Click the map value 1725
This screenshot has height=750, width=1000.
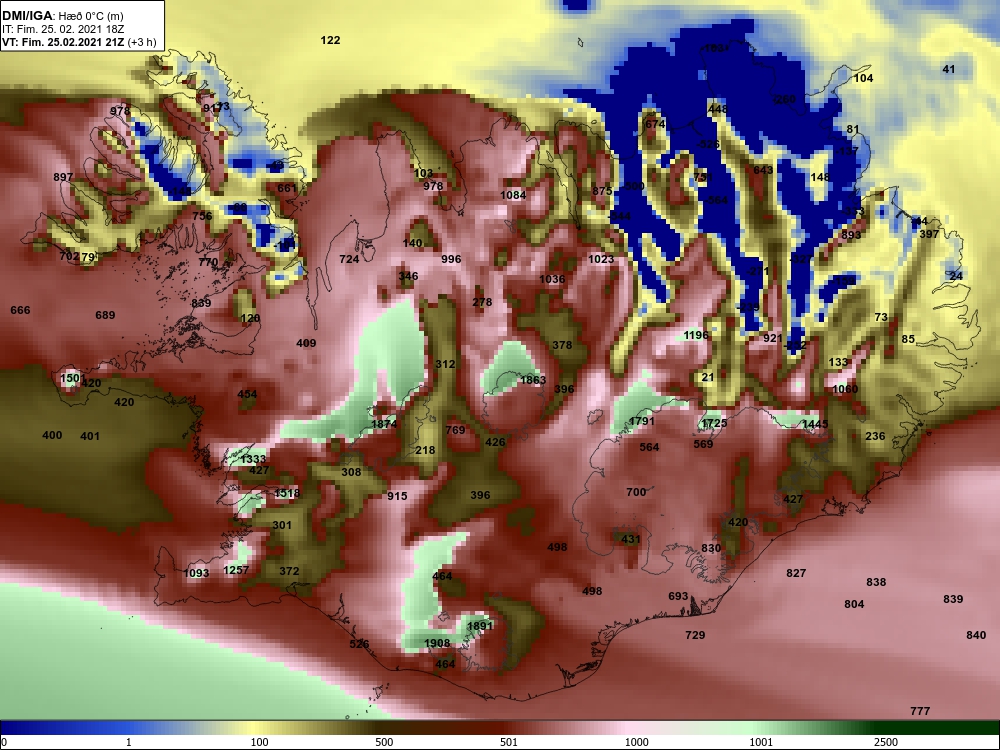click(x=714, y=423)
